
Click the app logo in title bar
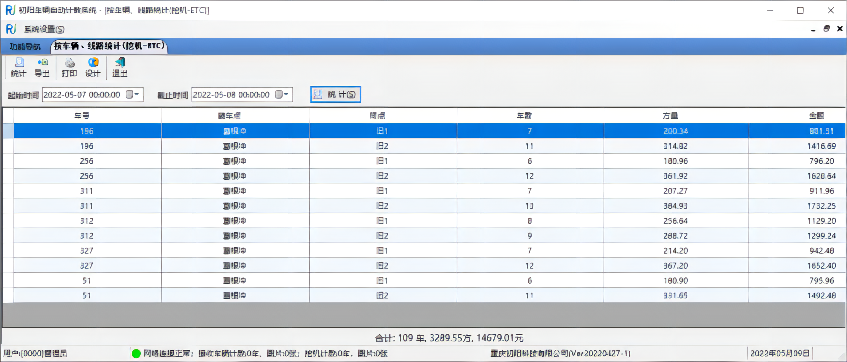tap(10, 10)
